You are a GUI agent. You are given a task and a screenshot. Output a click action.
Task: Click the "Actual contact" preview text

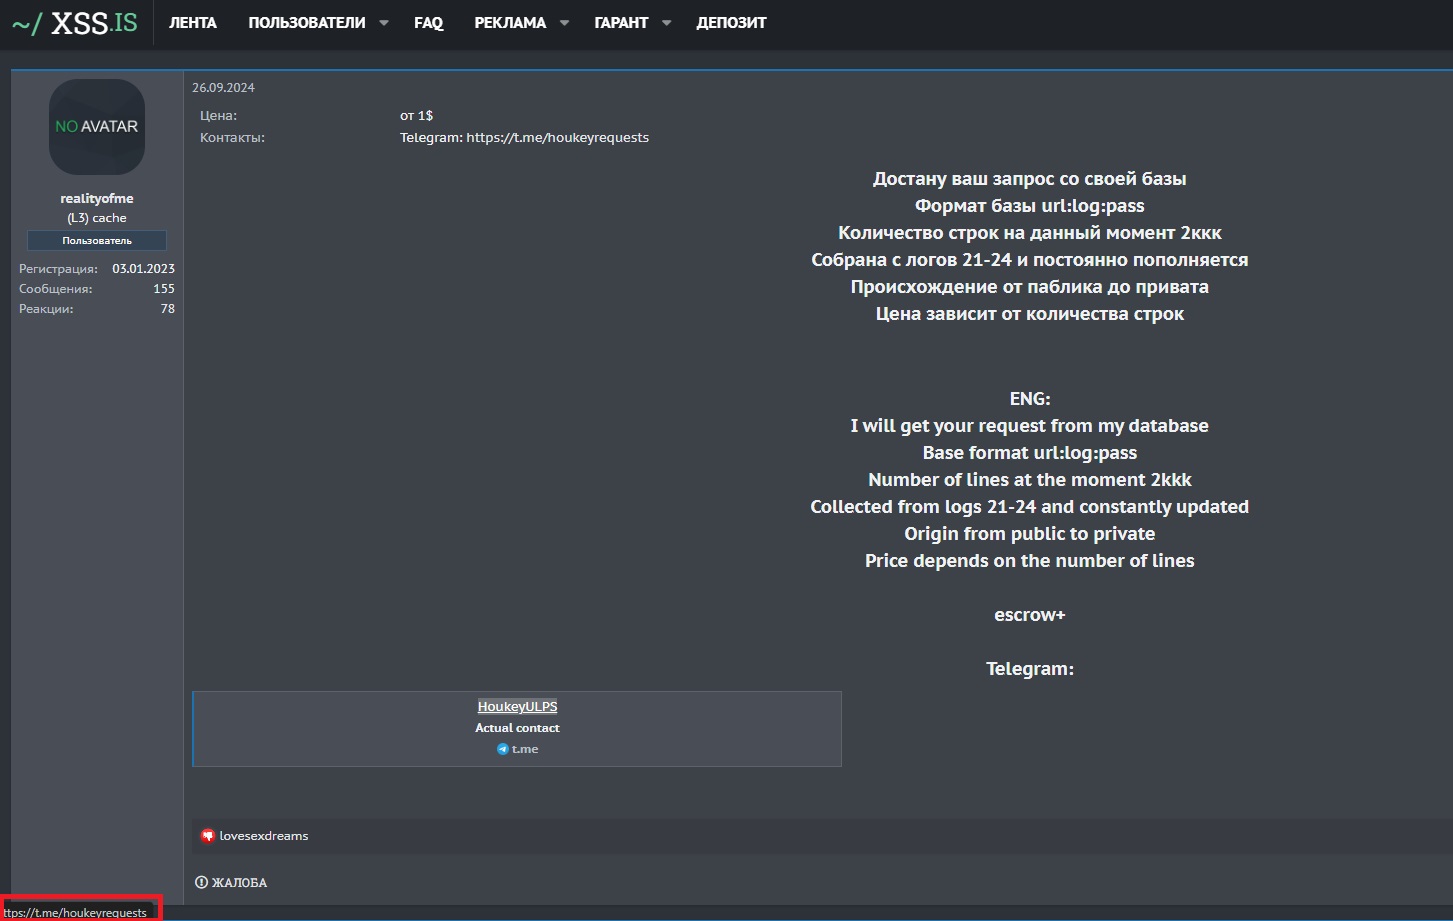pyautogui.click(x=517, y=728)
